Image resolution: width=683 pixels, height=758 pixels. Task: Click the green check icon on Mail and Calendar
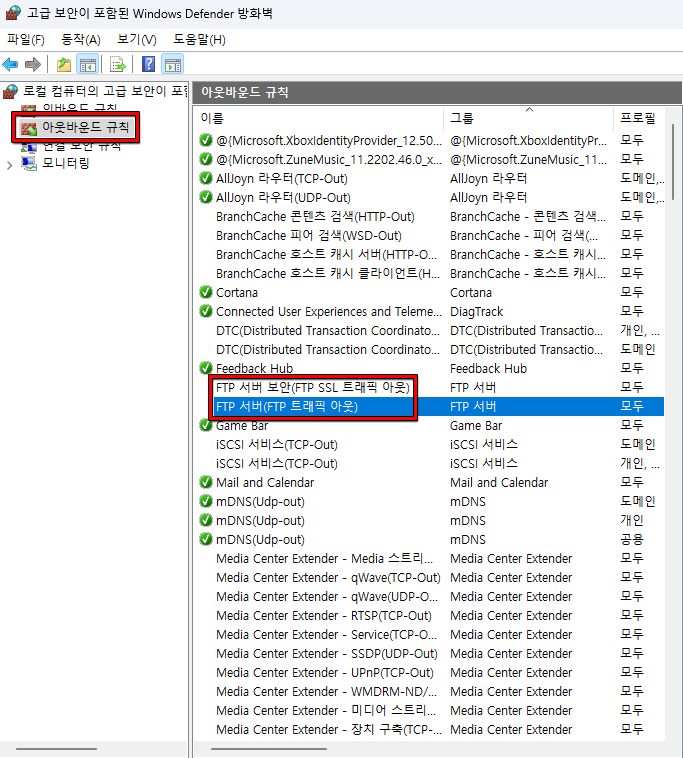pos(206,482)
